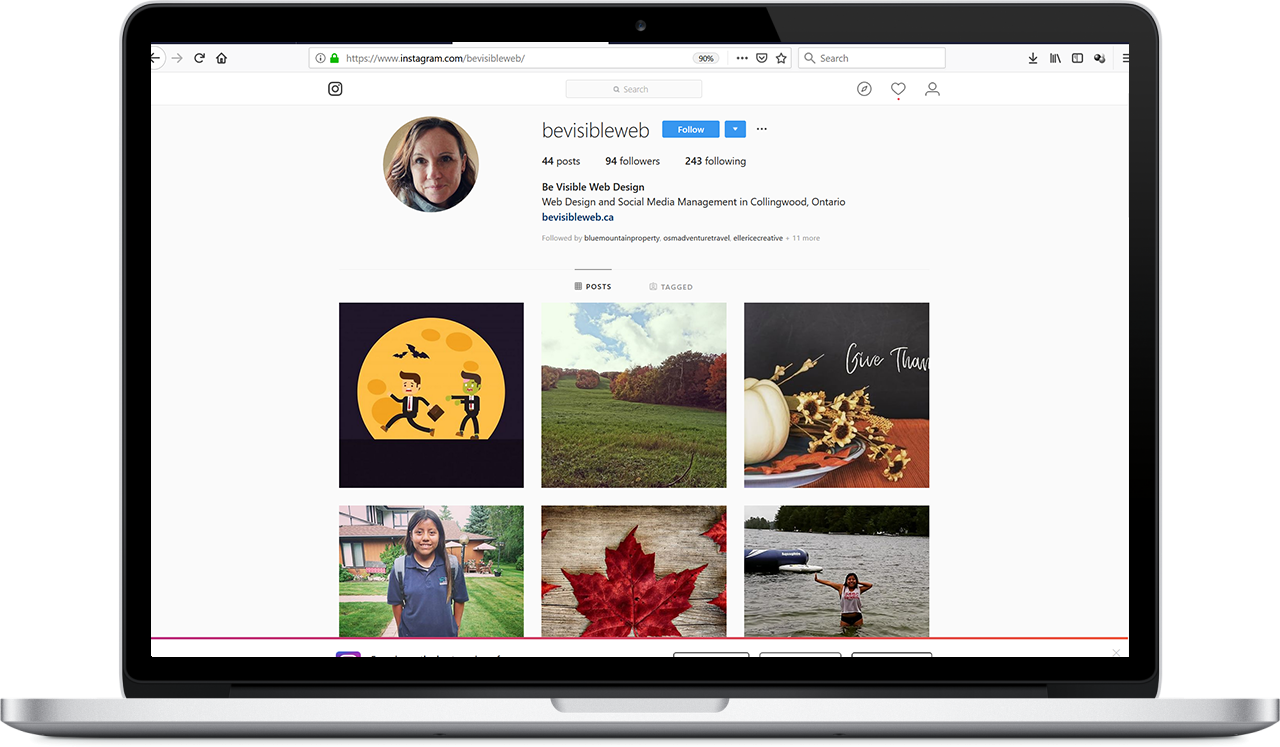The height and width of the screenshot is (747, 1280).
Task: Open the Firefox account icon
Action: (1099, 58)
